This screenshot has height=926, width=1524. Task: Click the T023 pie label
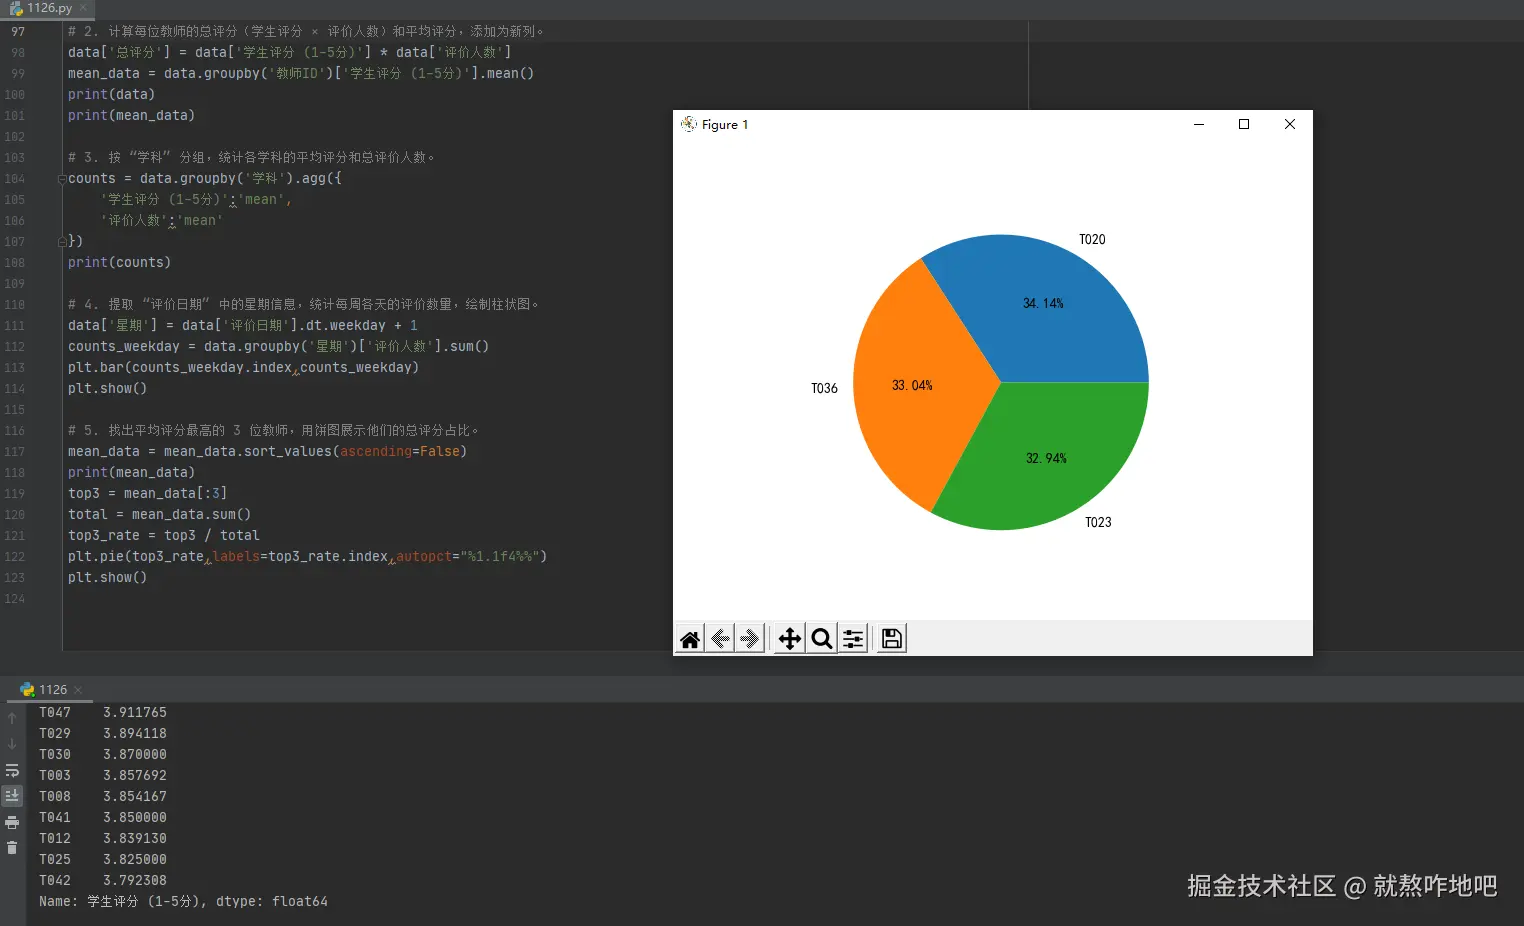(x=1098, y=523)
